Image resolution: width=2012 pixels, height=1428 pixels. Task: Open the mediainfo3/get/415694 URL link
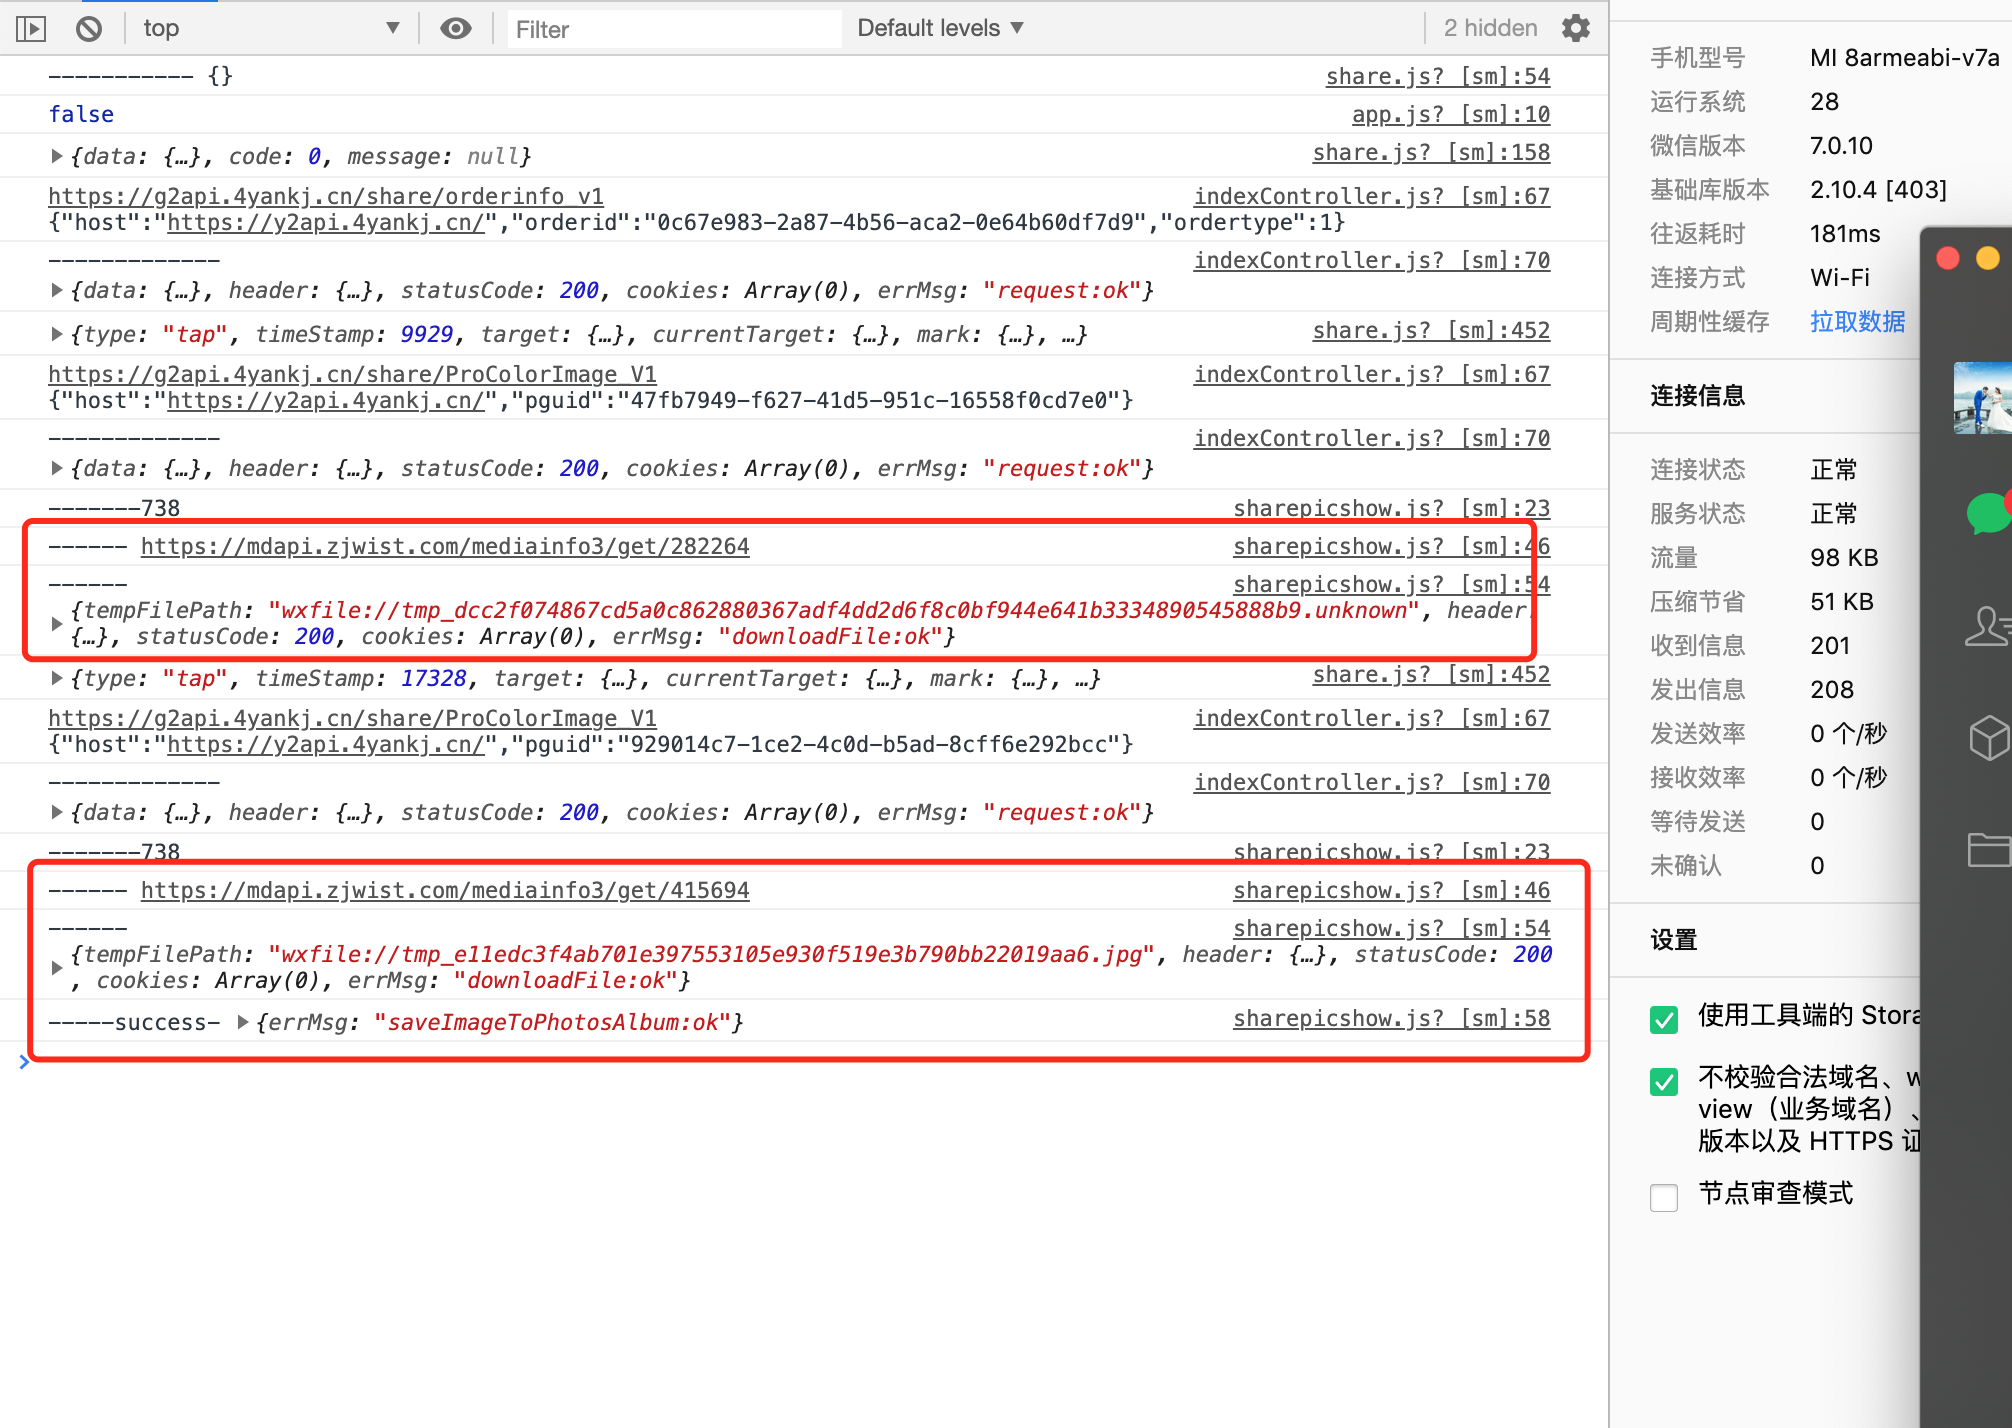point(445,890)
